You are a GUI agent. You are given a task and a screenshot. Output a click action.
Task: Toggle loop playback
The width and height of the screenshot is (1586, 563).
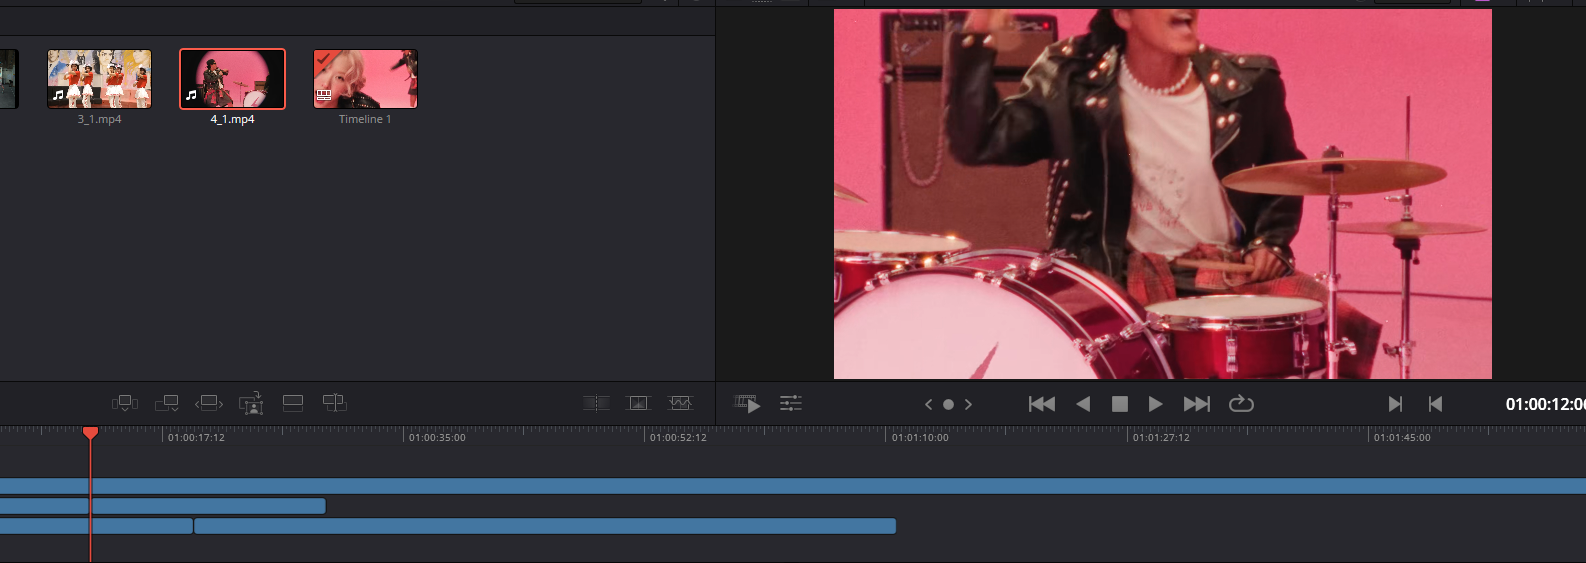pyautogui.click(x=1241, y=404)
